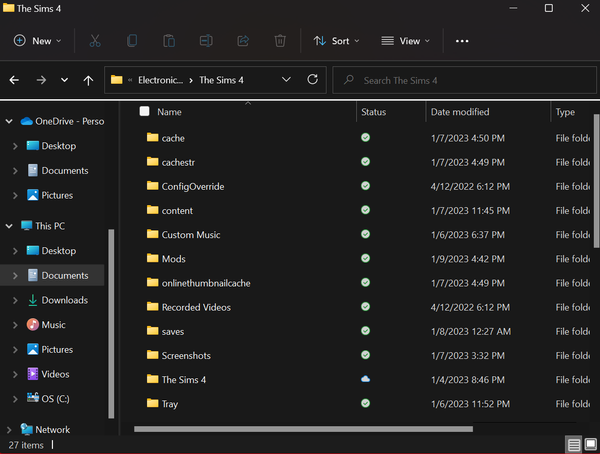Go up one folder level arrow

pos(88,80)
